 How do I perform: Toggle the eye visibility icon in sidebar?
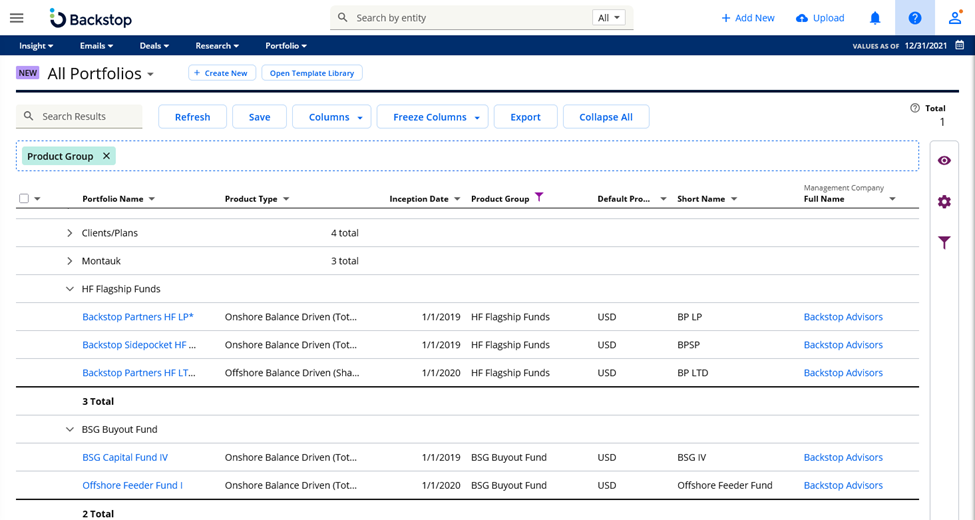point(944,161)
